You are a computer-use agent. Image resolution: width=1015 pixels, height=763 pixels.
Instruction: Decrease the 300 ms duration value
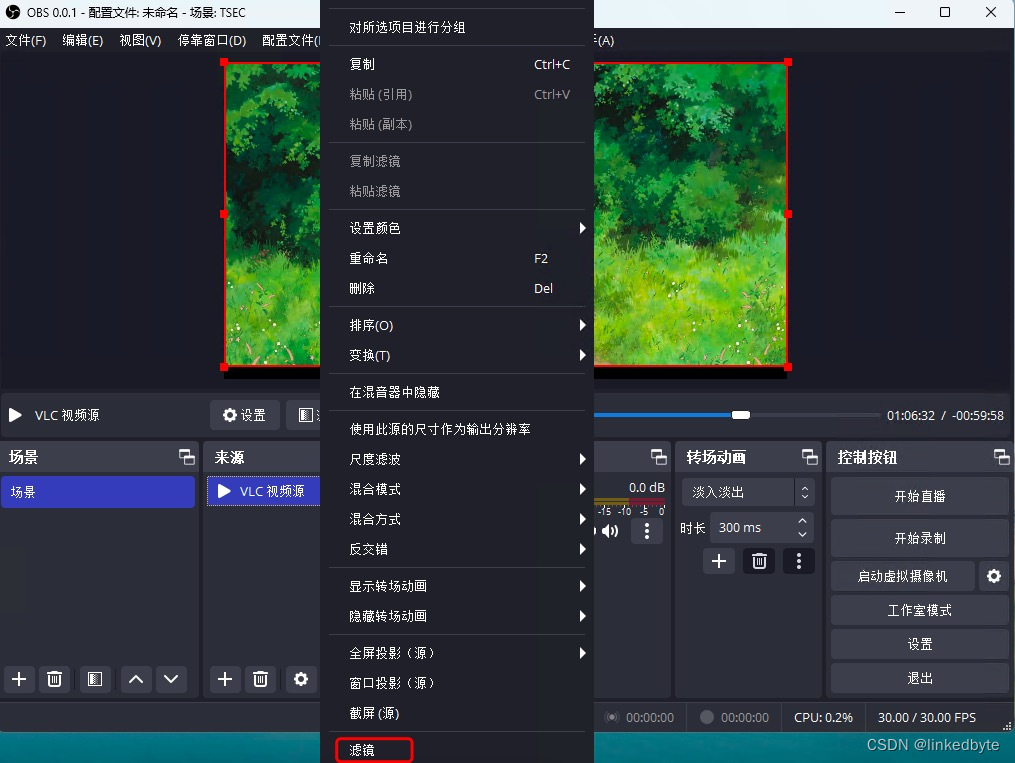coord(802,535)
